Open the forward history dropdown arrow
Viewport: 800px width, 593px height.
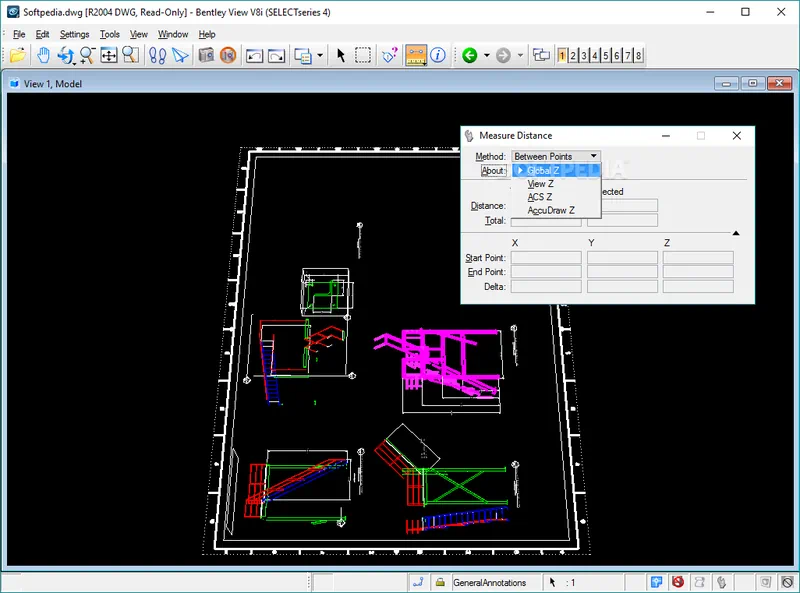pos(520,55)
